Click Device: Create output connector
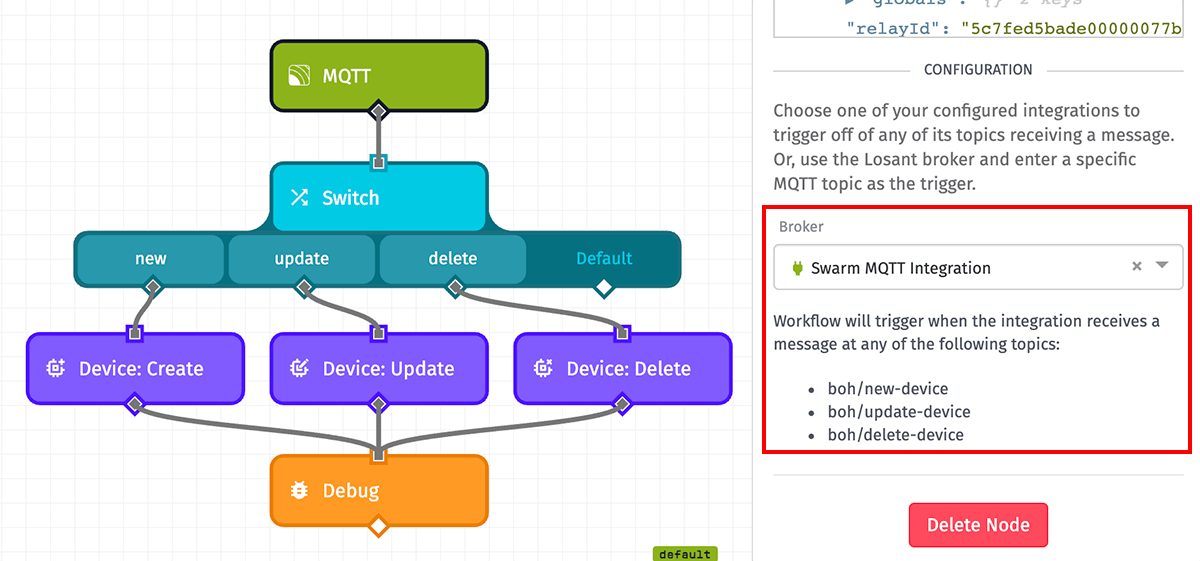The width and height of the screenshot is (1200, 561). pyautogui.click(x=135, y=404)
